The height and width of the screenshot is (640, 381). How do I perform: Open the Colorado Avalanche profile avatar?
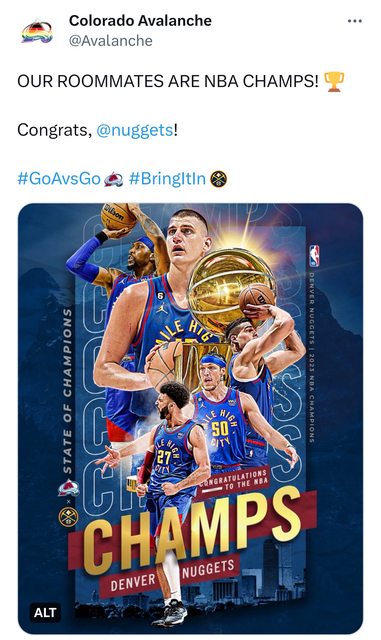[37, 31]
